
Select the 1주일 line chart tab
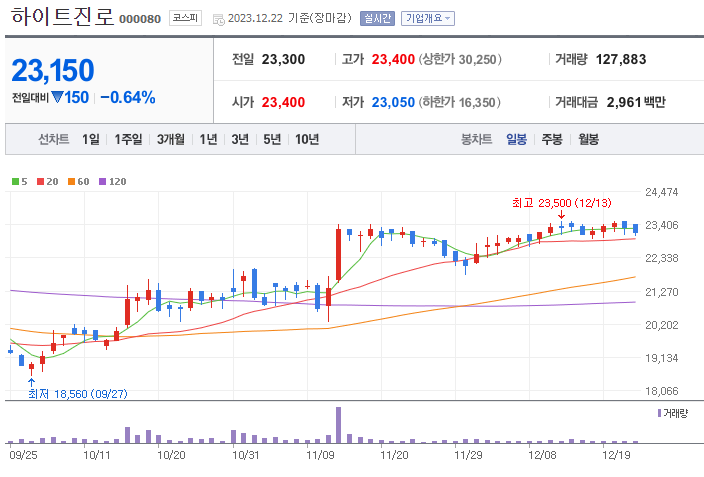tap(128, 139)
